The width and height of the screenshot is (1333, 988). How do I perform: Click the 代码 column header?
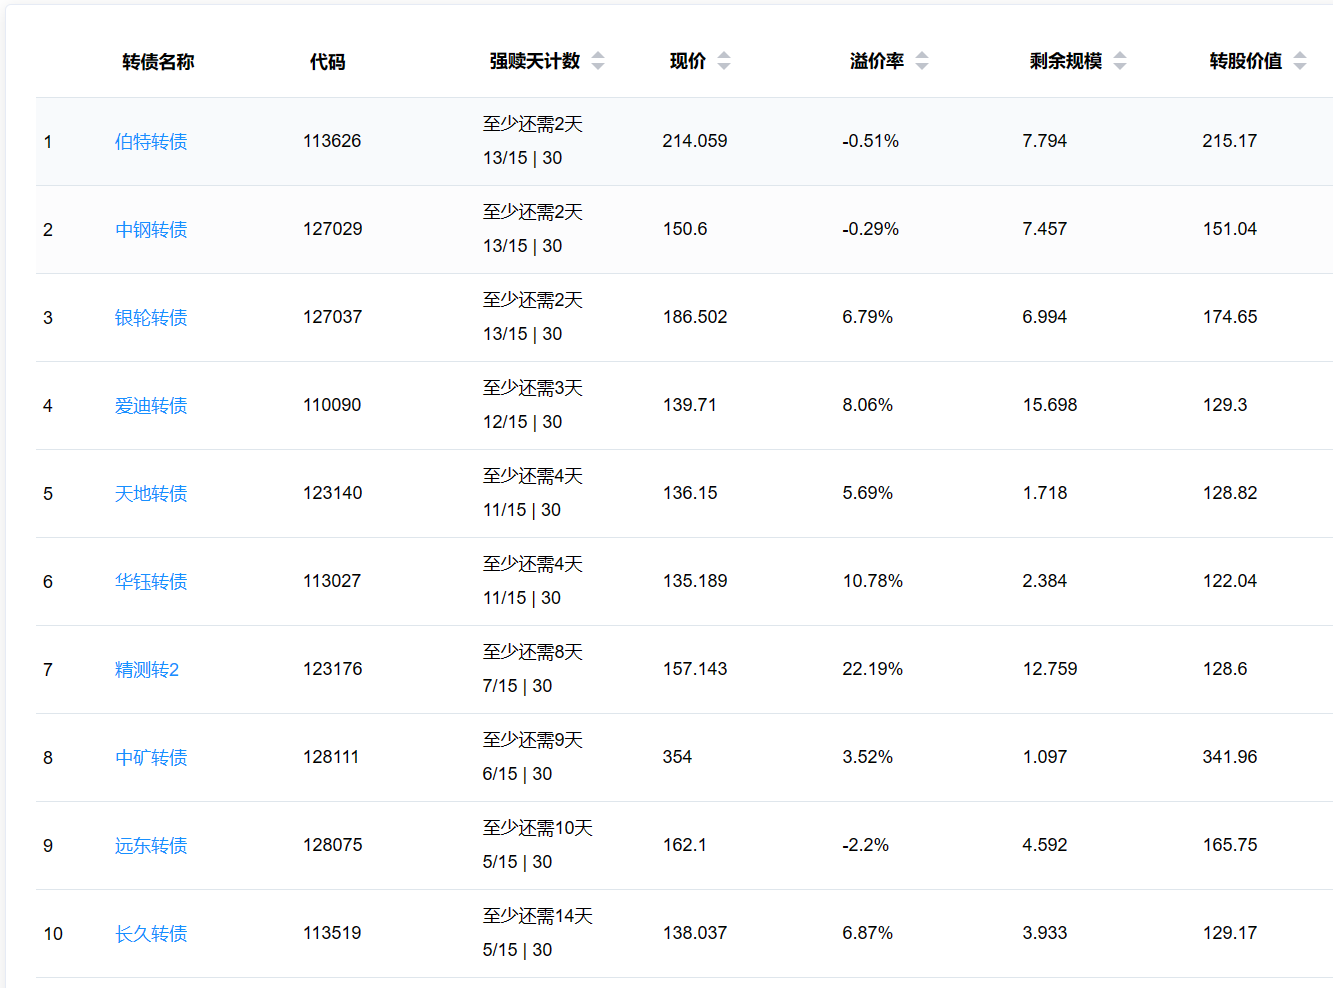click(327, 62)
